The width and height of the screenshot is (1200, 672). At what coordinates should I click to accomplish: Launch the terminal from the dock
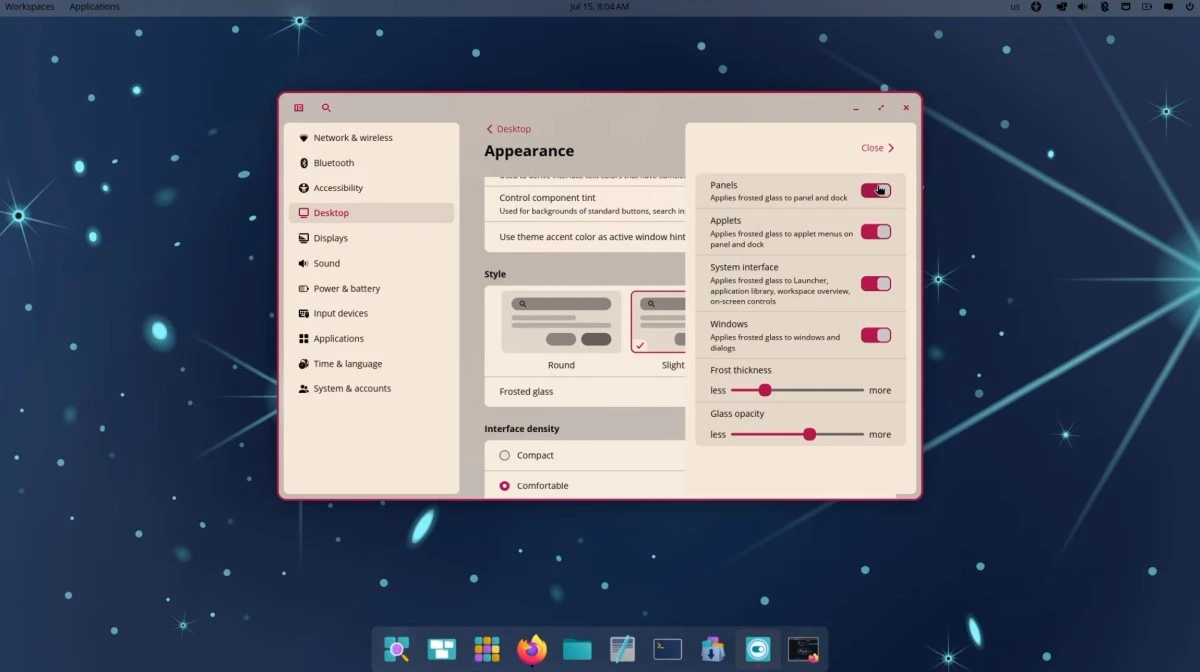tap(667, 649)
